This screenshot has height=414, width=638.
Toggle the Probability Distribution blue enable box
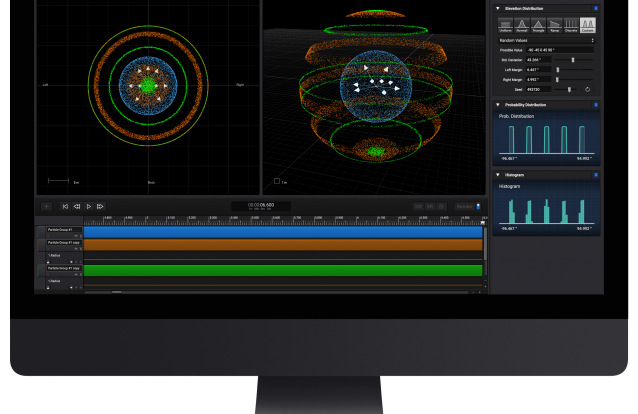point(597,104)
